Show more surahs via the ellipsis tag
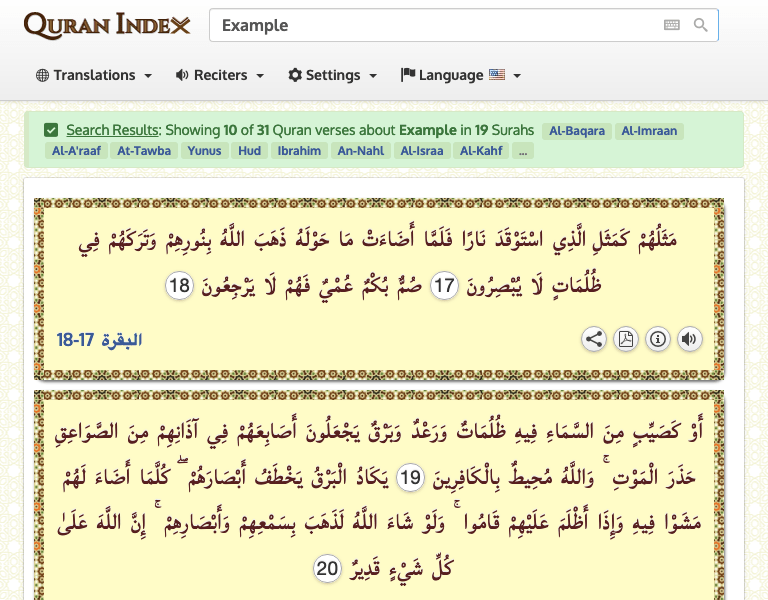The height and width of the screenshot is (600, 768). point(524,151)
